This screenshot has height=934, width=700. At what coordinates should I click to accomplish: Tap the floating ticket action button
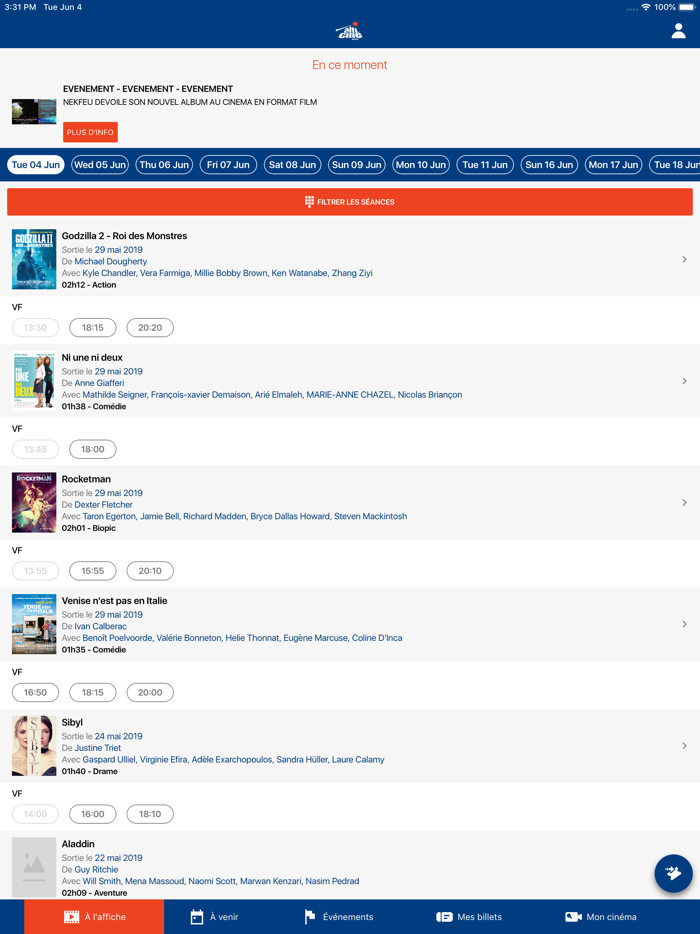point(673,873)
